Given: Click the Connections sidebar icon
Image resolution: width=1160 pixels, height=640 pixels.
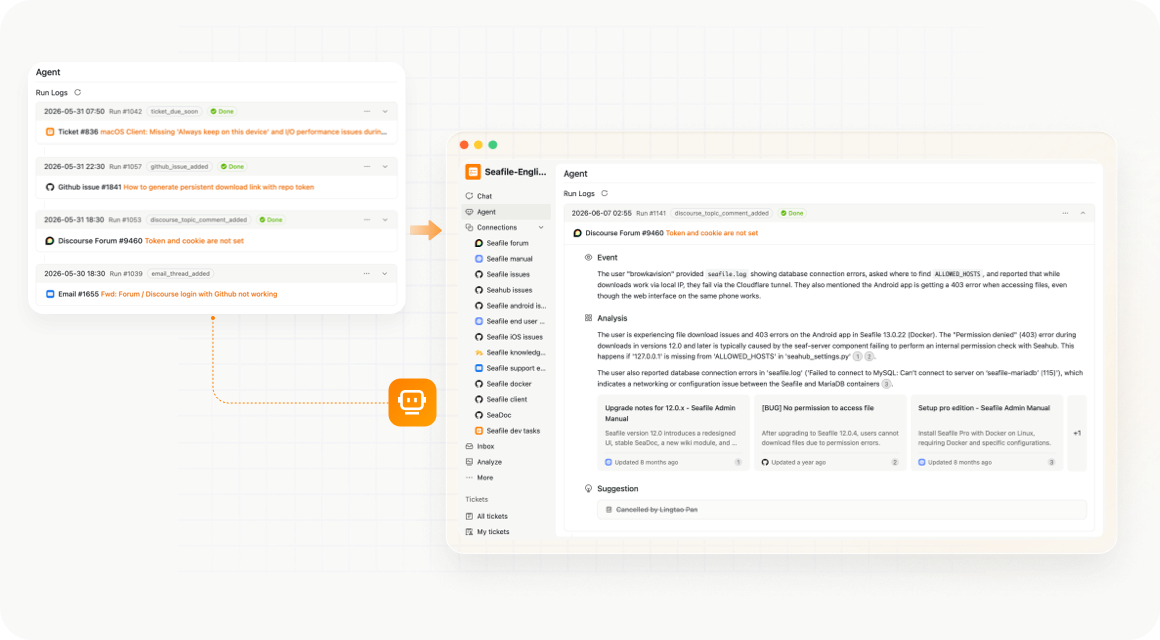Looking at the screenshot, I should pos(469,227).
